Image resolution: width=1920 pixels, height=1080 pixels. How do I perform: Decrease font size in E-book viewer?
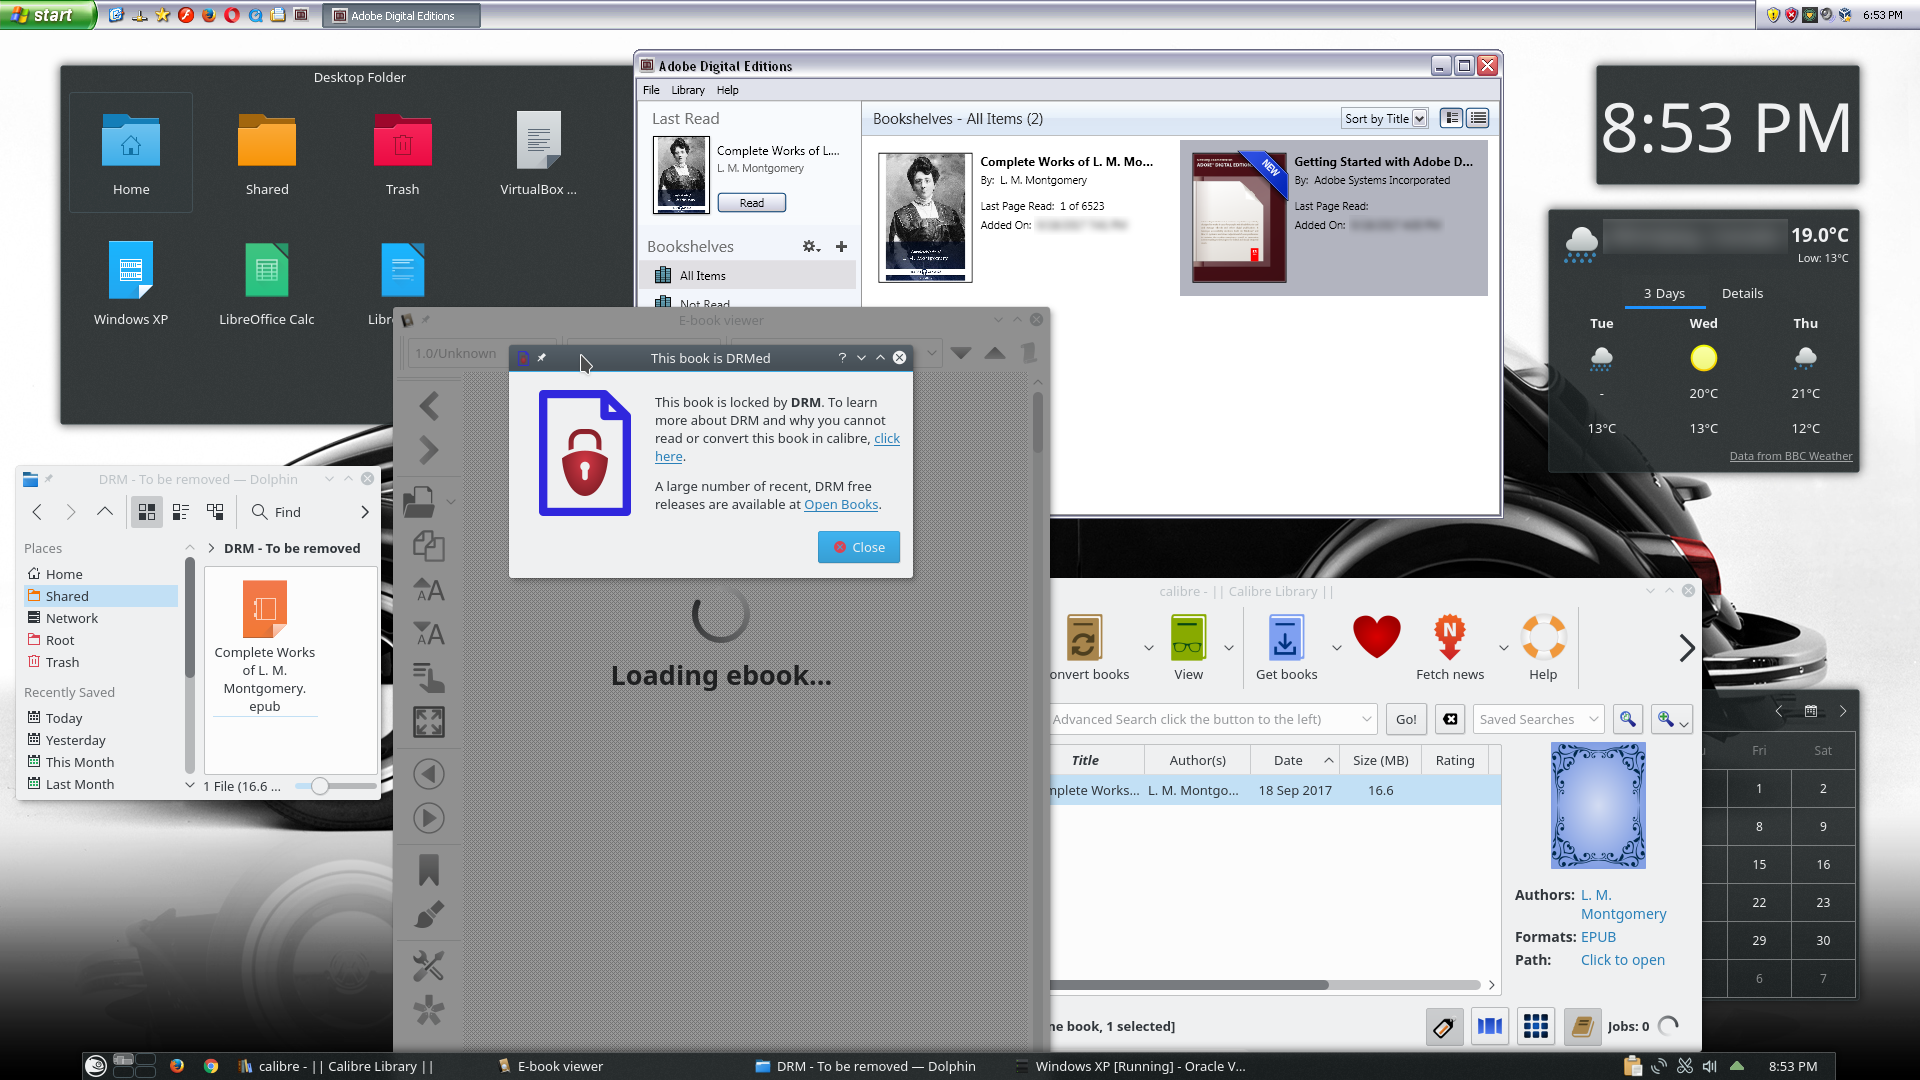429,634
